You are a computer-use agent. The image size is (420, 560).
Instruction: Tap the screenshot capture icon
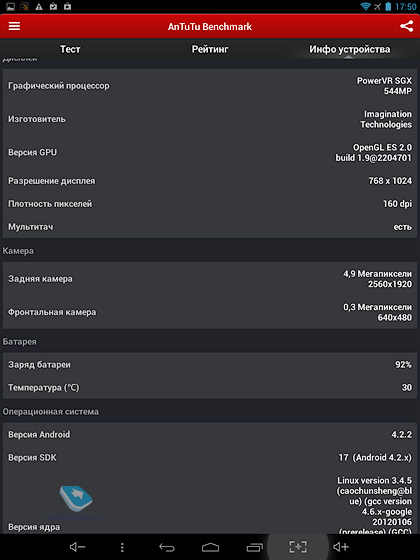[x=298, y=547]
